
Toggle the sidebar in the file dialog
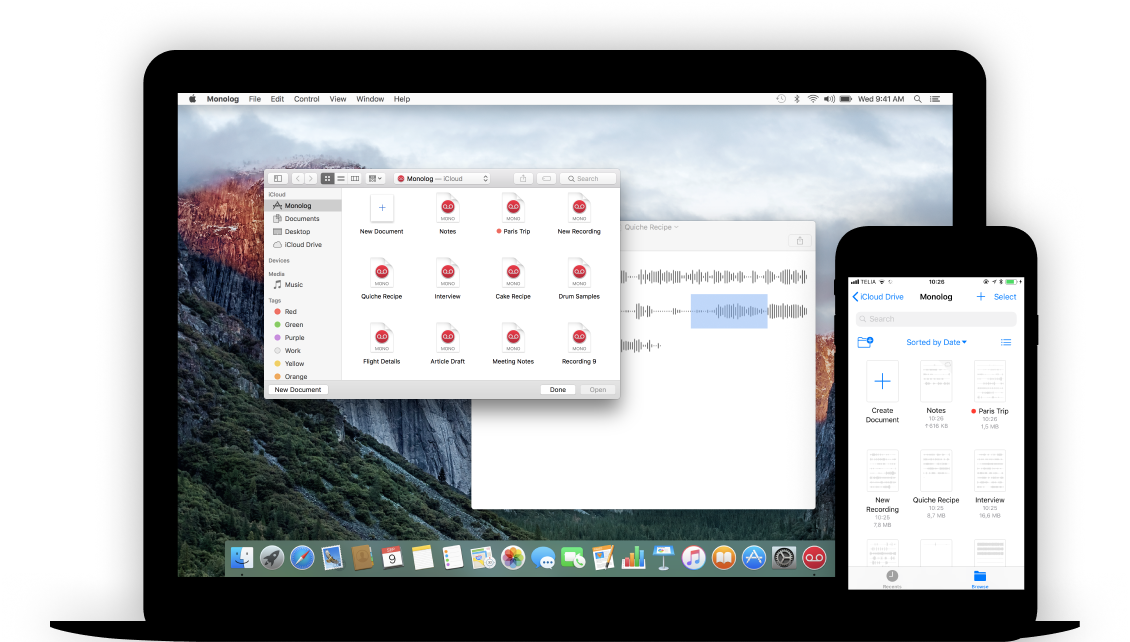pyautogui.click(x=278, y=179)
